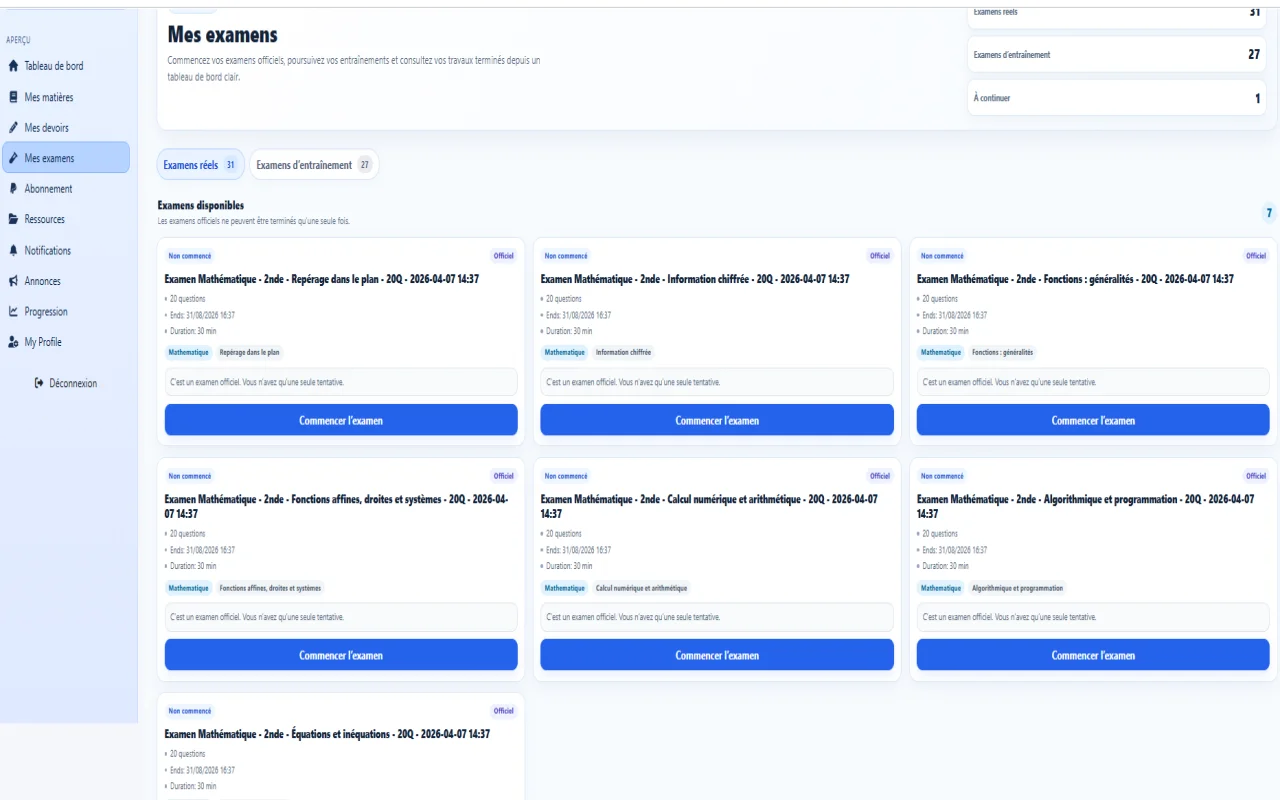The height and width of the screenshot is (800, 1280).
Task: Click the Examens d'entraînement 27 stat card
Action: point(1116,55)
